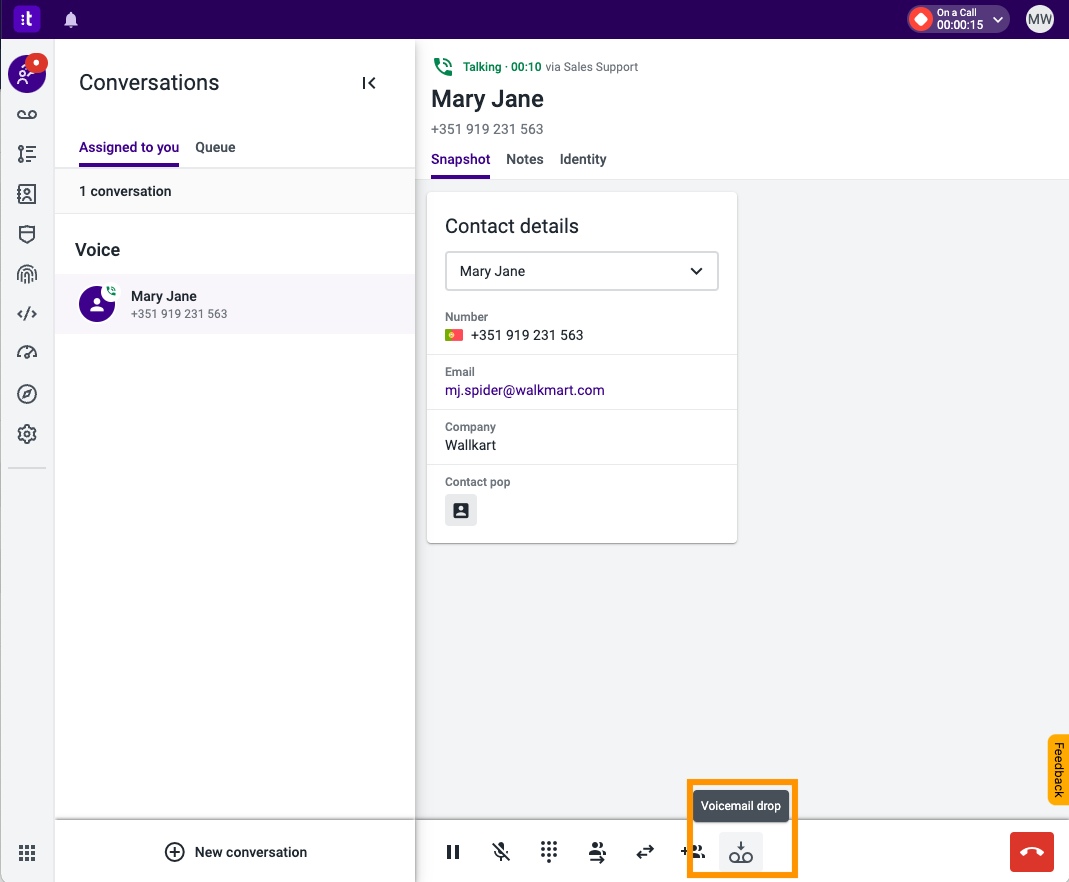
Task: Open the Contact pop icon
Action: (x=461, y=510)
